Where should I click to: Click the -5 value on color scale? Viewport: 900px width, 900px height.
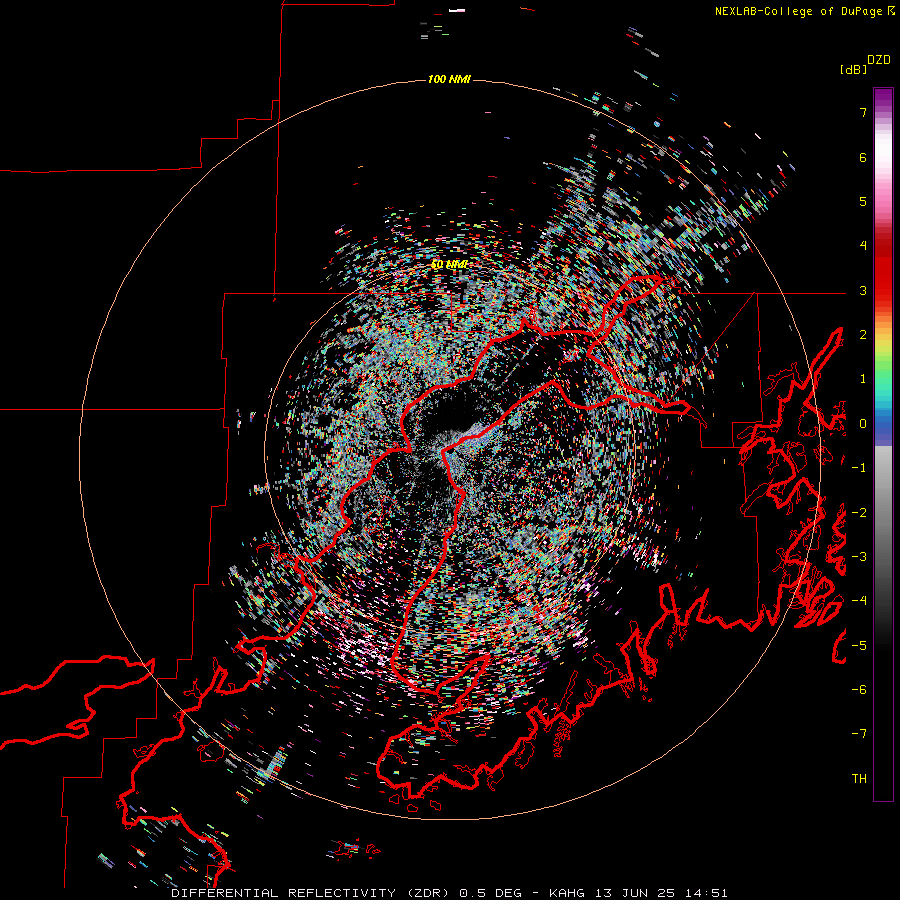point(859,646)
